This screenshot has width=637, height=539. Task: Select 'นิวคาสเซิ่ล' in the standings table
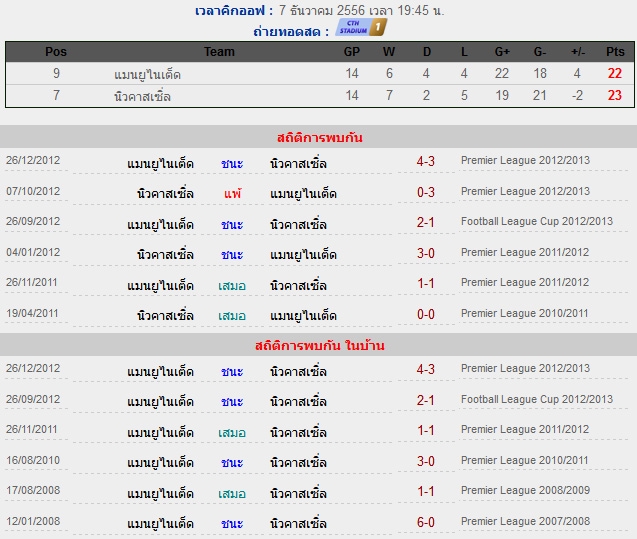click(x=142, y=96)
